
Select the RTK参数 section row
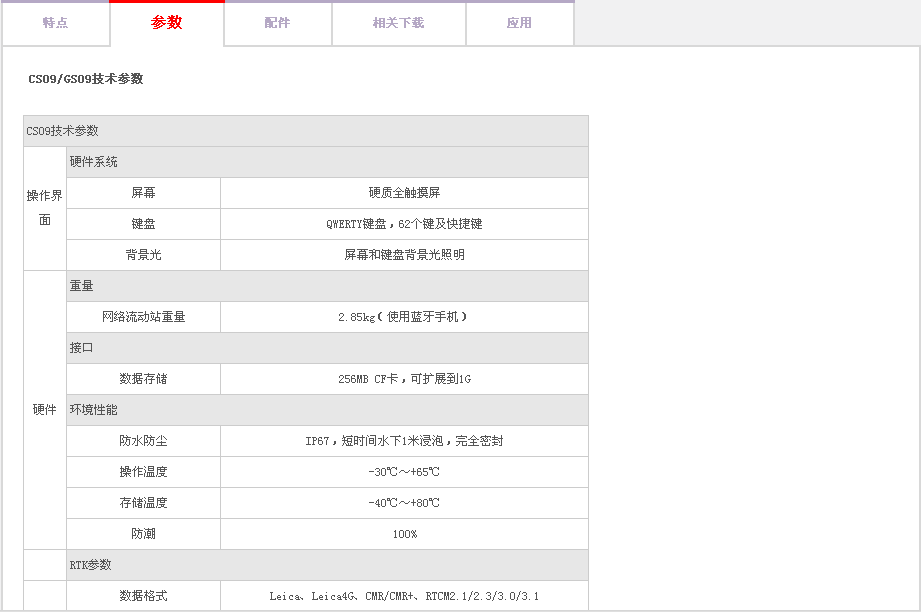pyautogui.click(x=326, y=565)
